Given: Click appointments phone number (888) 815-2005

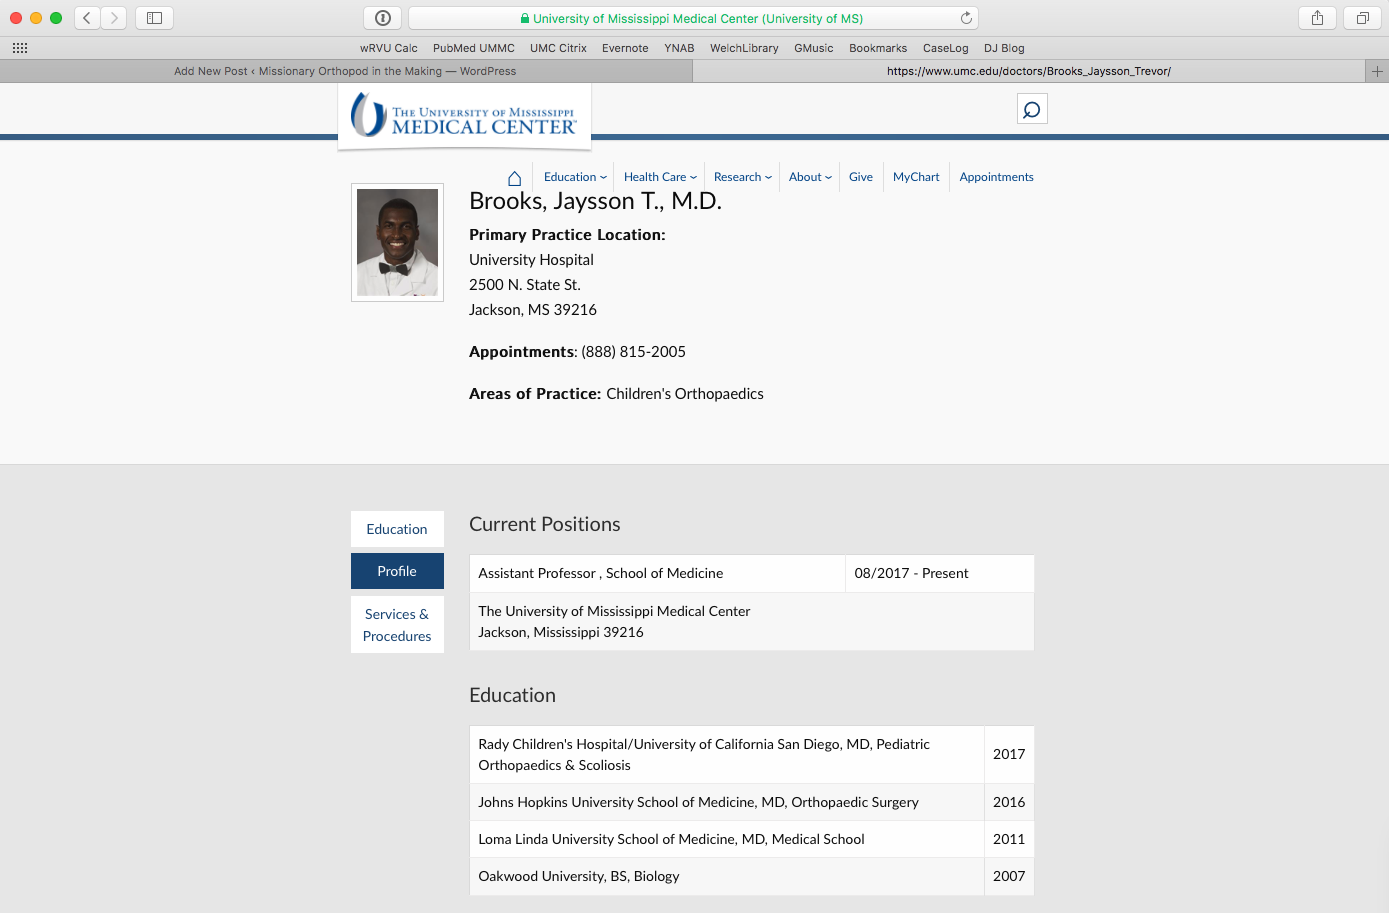Looking at the screenshot, I should coord(634,352).
